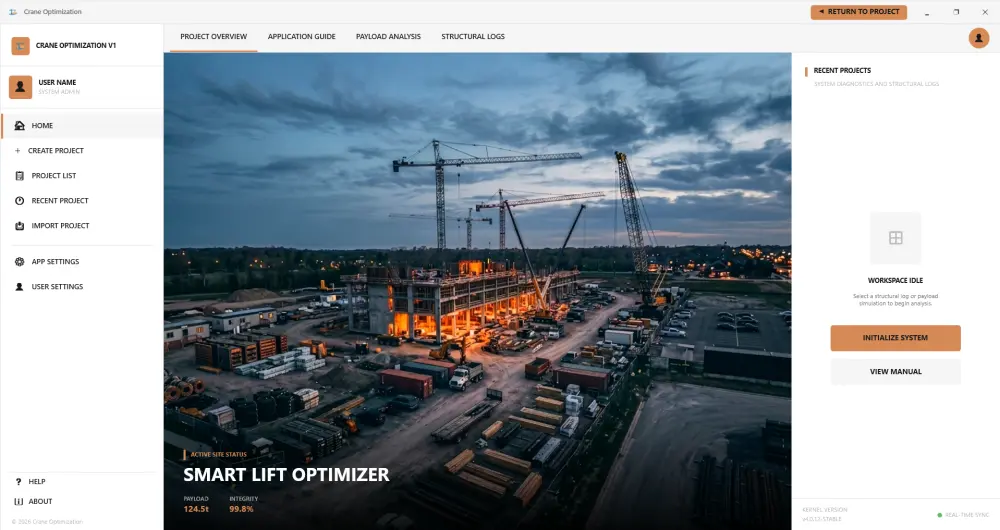This screenshot has width=1000, height=530.
Task: Click the User Name label
Action: coord(57,82)
